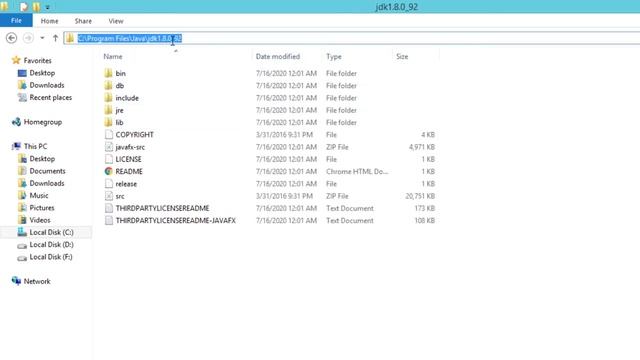640x360 pixels.
Task: Open the File menu tab
Action: (16, 20)
